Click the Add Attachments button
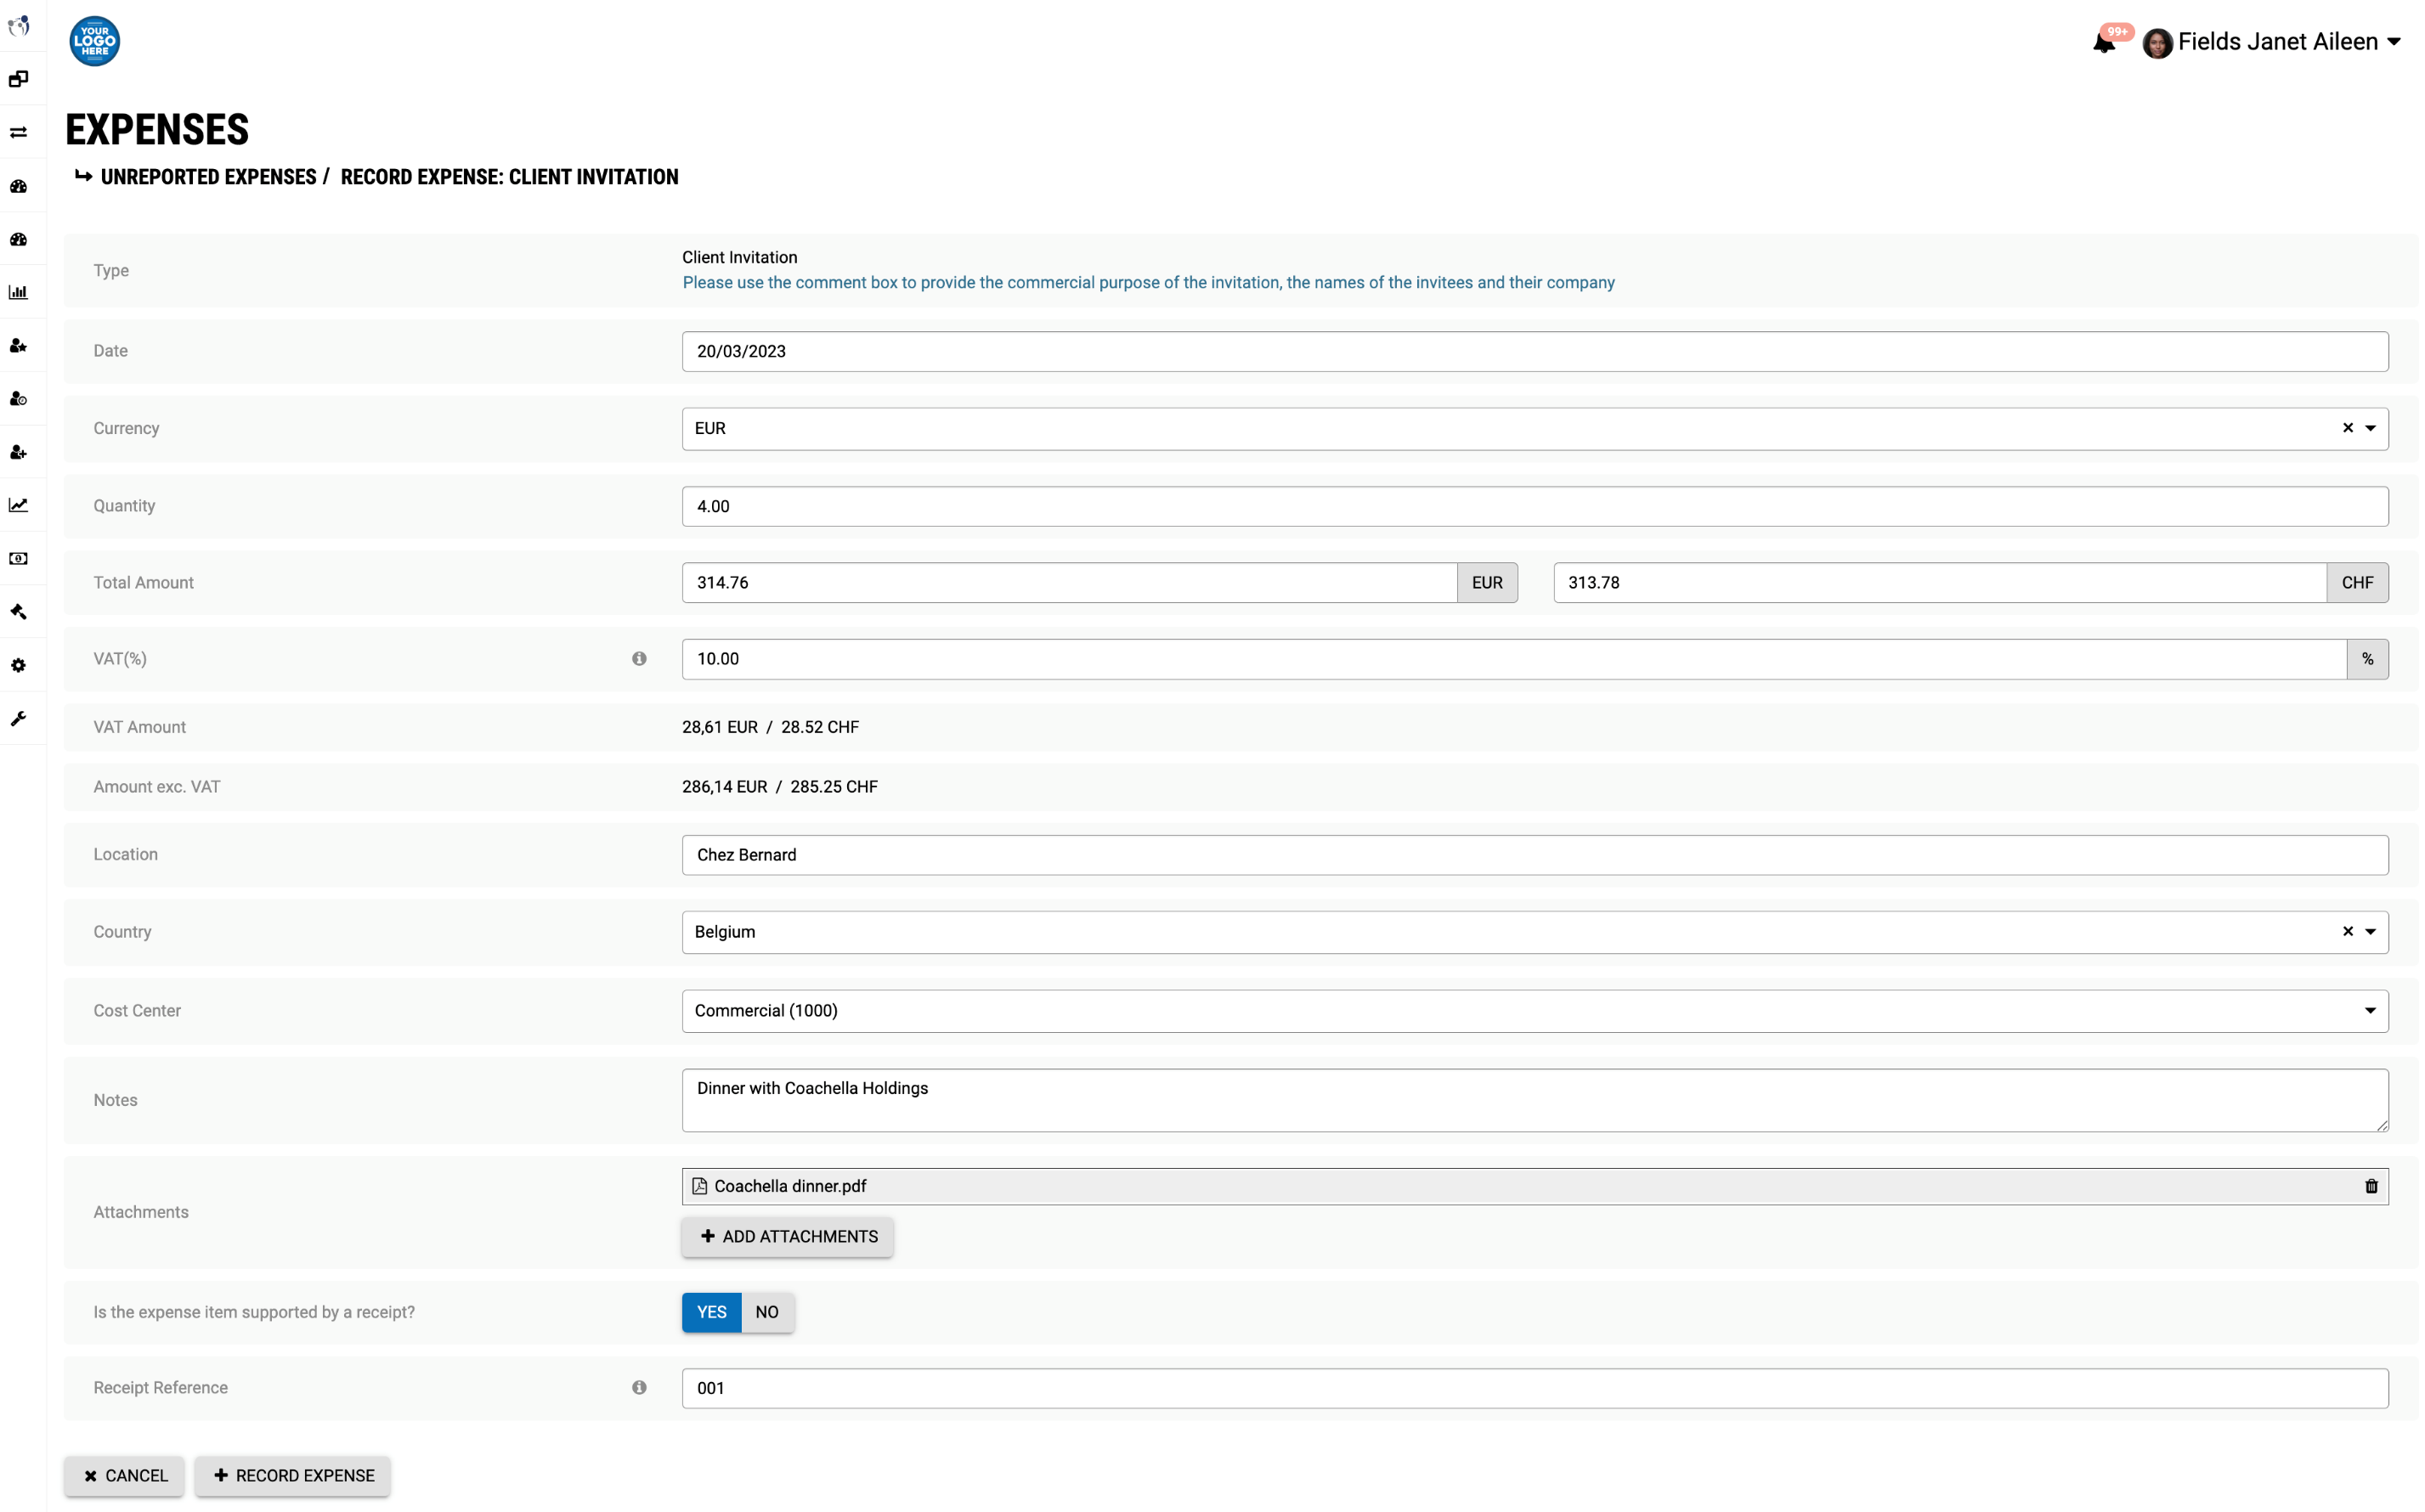The height and width of the screenshot is (1512, 2425). click(788, 1237)
